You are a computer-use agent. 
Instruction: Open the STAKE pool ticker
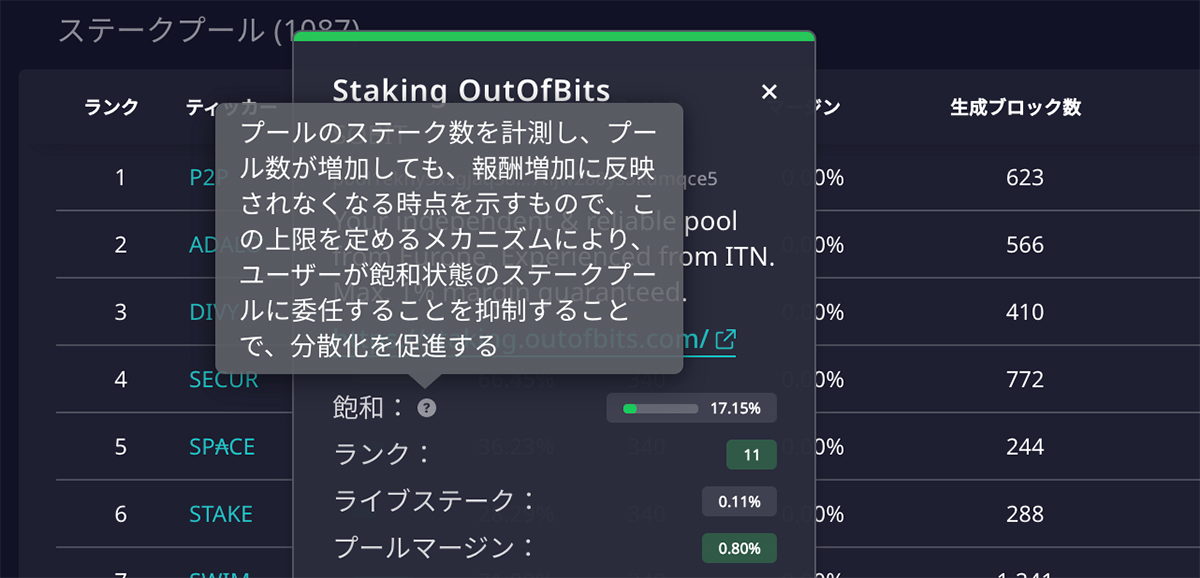click(221, 514)
